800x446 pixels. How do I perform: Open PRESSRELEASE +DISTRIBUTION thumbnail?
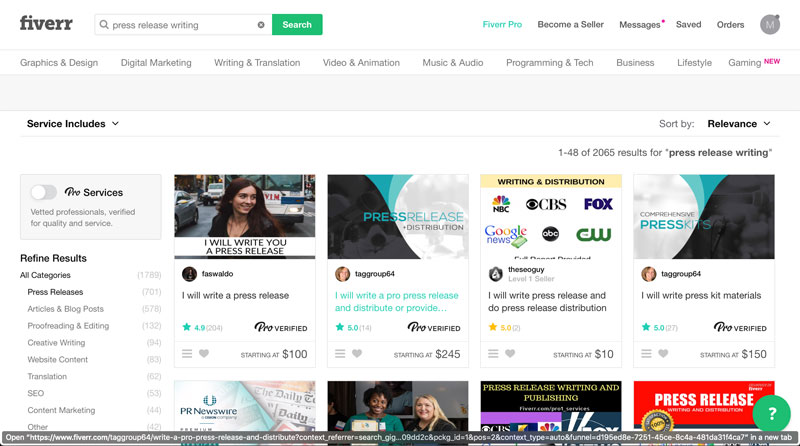click(x=397, y=217)
